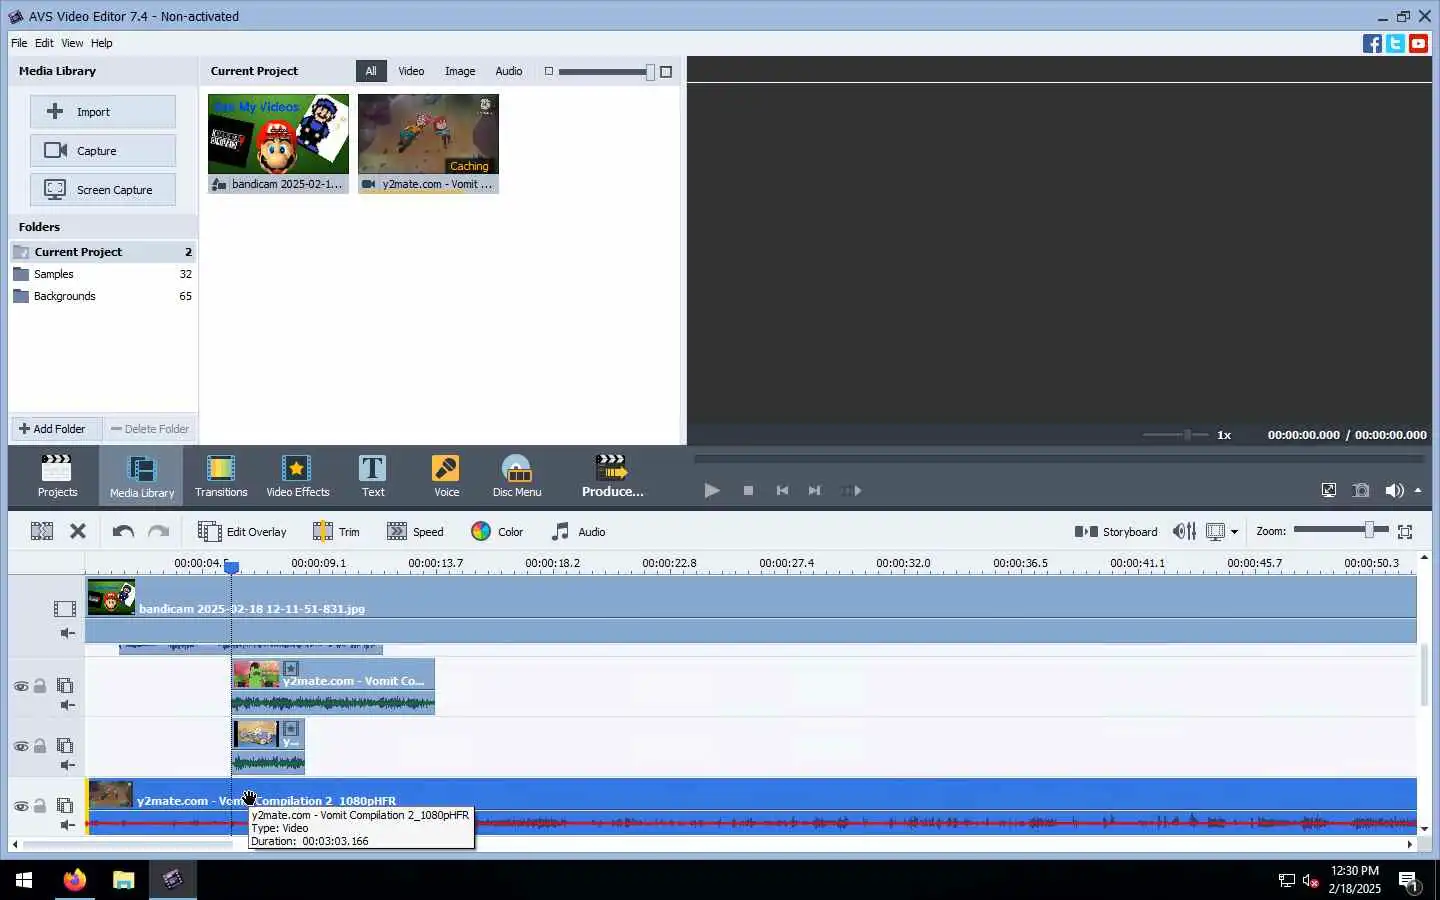The width and height of the screenshot is (1440, 900).
Task: Open the Twitter link icon
Action: [1395, 43]
